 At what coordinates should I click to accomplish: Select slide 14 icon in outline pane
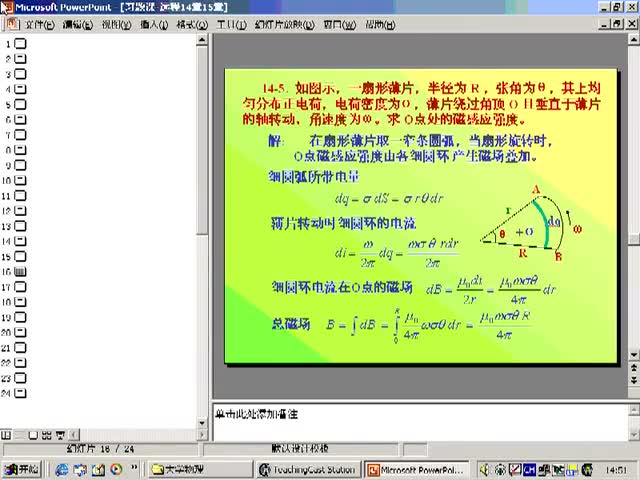[x=20, y=241]
